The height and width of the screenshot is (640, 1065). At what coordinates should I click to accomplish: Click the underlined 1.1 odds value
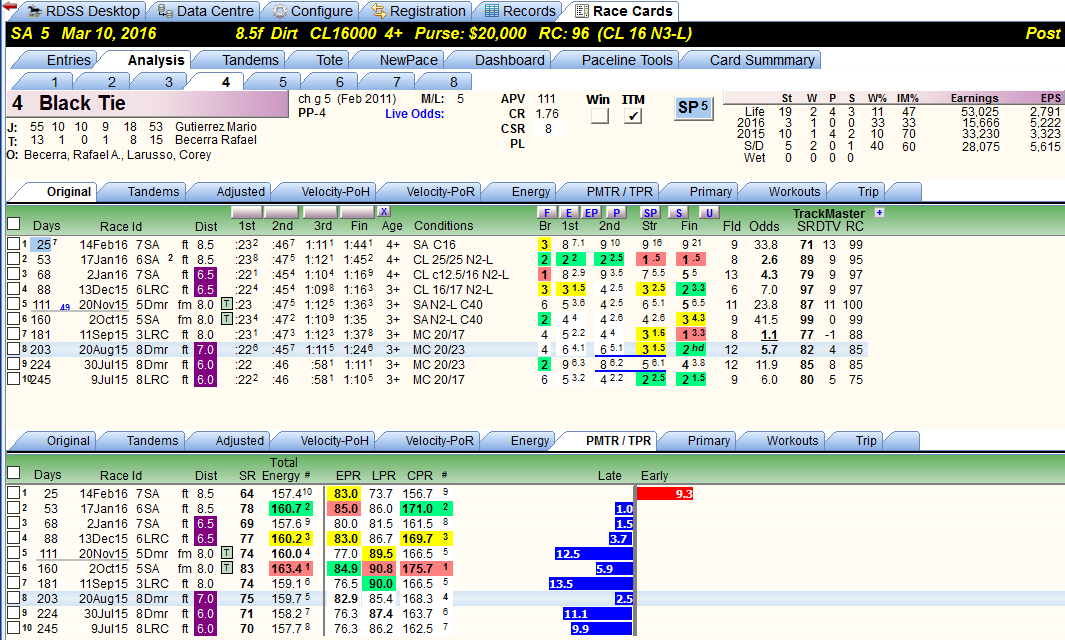point(769,334)
